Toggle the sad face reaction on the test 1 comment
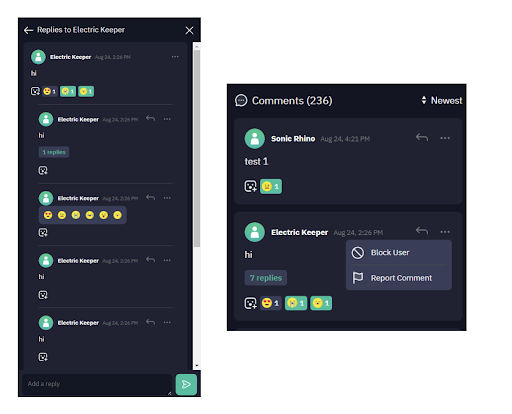The width and height of the screenshot is (512, 414). 271,186
